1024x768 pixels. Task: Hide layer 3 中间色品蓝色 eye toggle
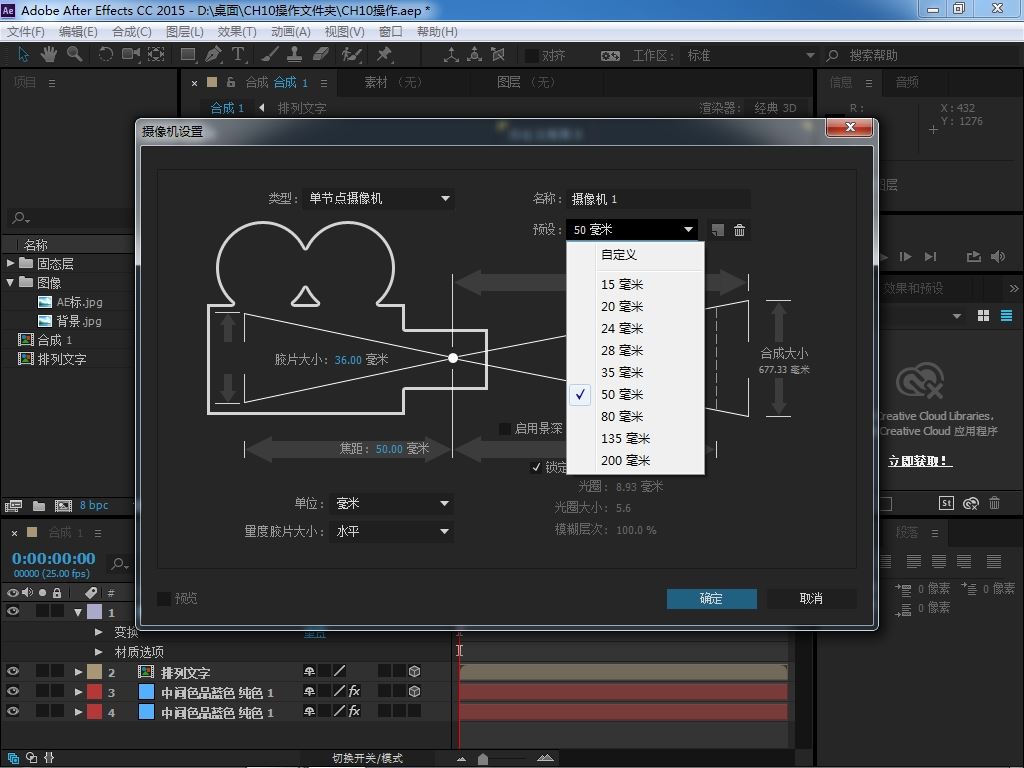12,691
